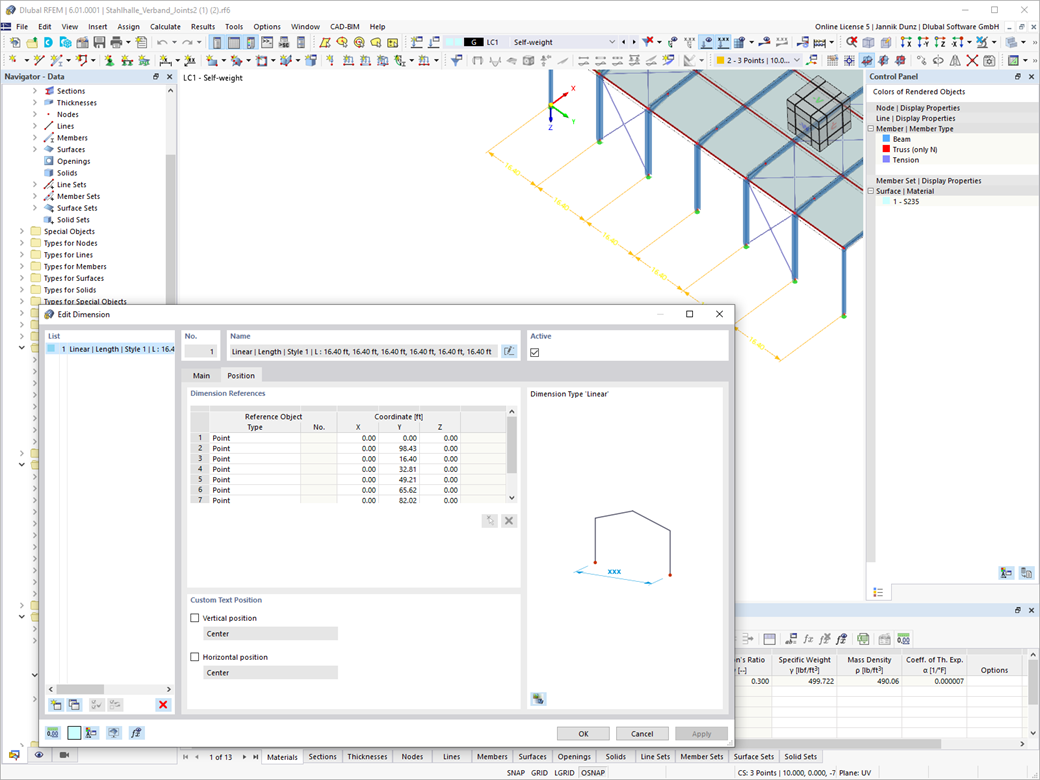The height and width of the screenshot is (780, 1040).
Task: Switch to the Nodes table tab at the bottom
Action: pos(411,757)
